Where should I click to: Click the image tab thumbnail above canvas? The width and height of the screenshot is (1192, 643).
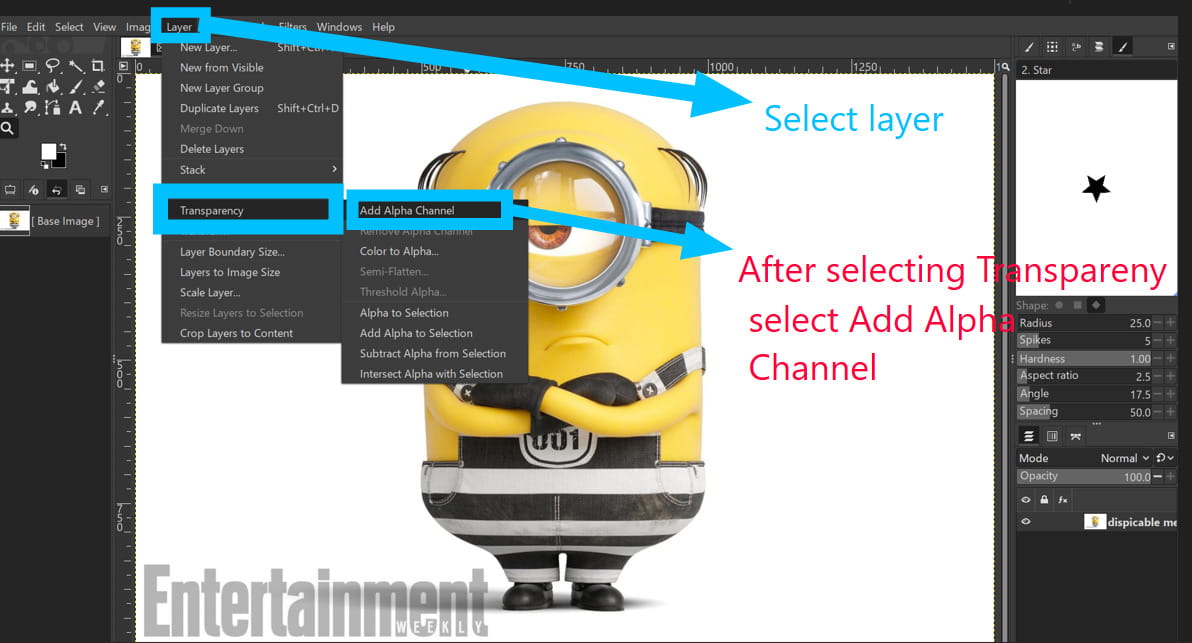coord(135,47)
